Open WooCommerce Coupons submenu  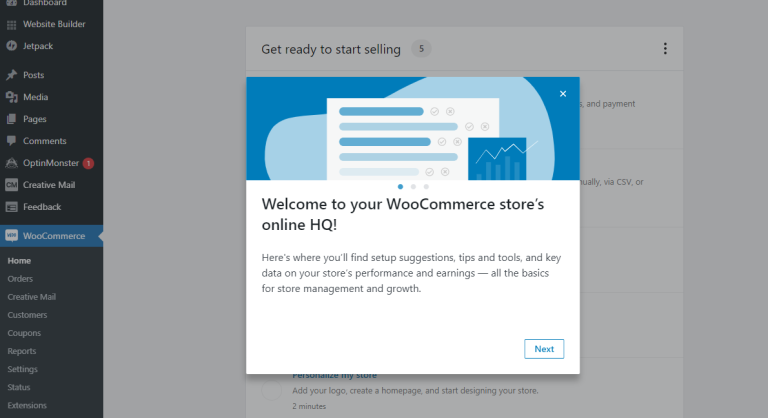click(24, 333)
